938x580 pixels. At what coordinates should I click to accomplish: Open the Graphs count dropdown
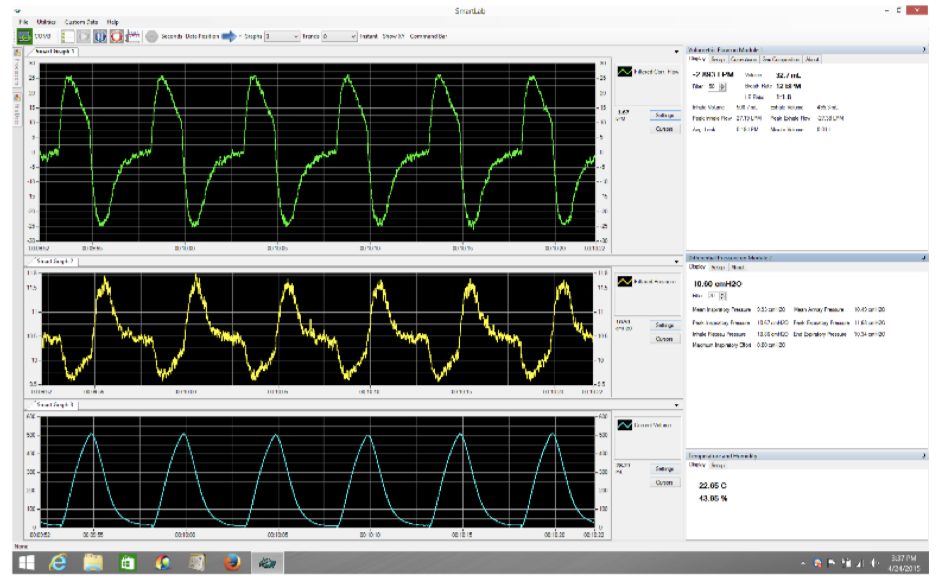(x=295, y=36)
